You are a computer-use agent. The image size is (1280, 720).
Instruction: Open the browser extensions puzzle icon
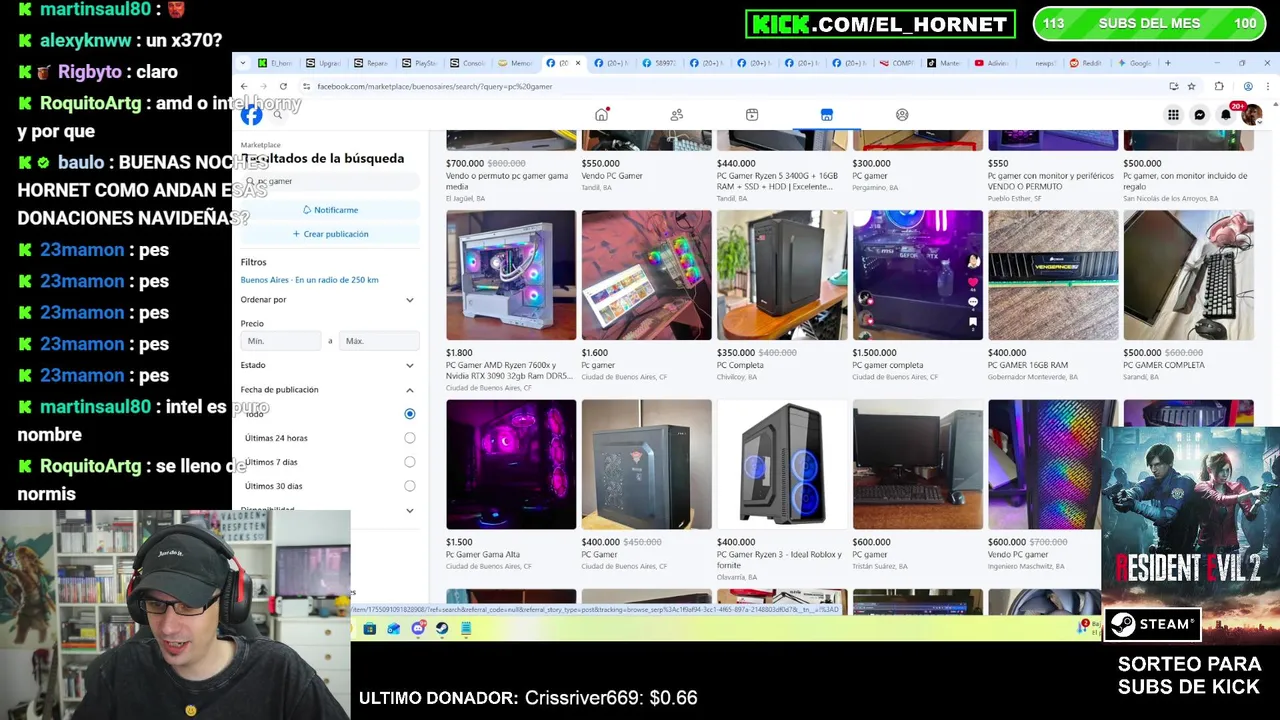(1219, 86)
